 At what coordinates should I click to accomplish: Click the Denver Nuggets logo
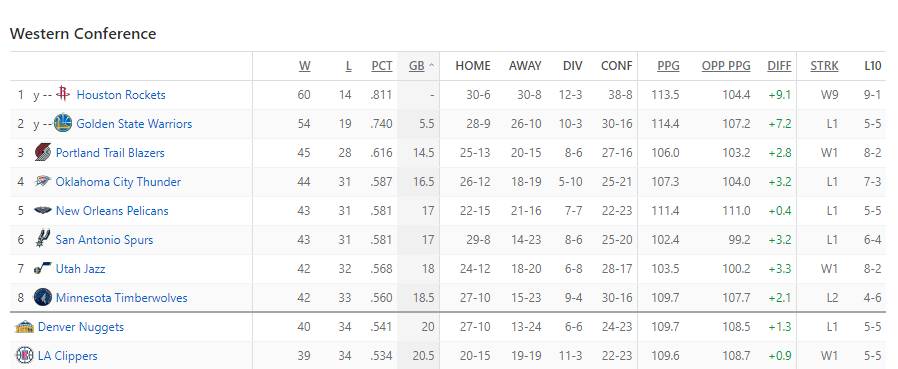pyautogui.click(x=25, y=327)
